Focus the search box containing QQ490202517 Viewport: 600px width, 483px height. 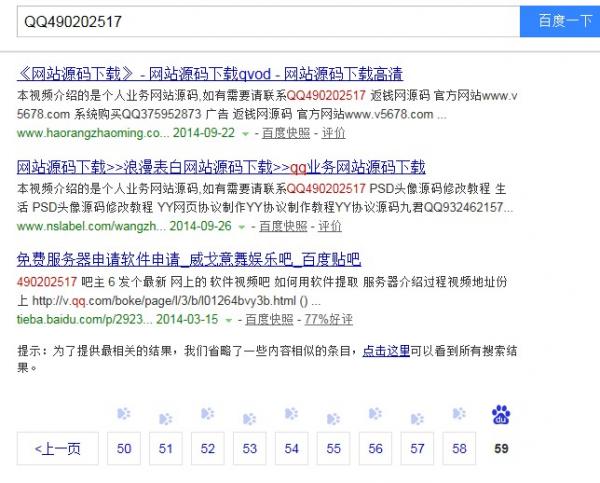tap(268, 21)
